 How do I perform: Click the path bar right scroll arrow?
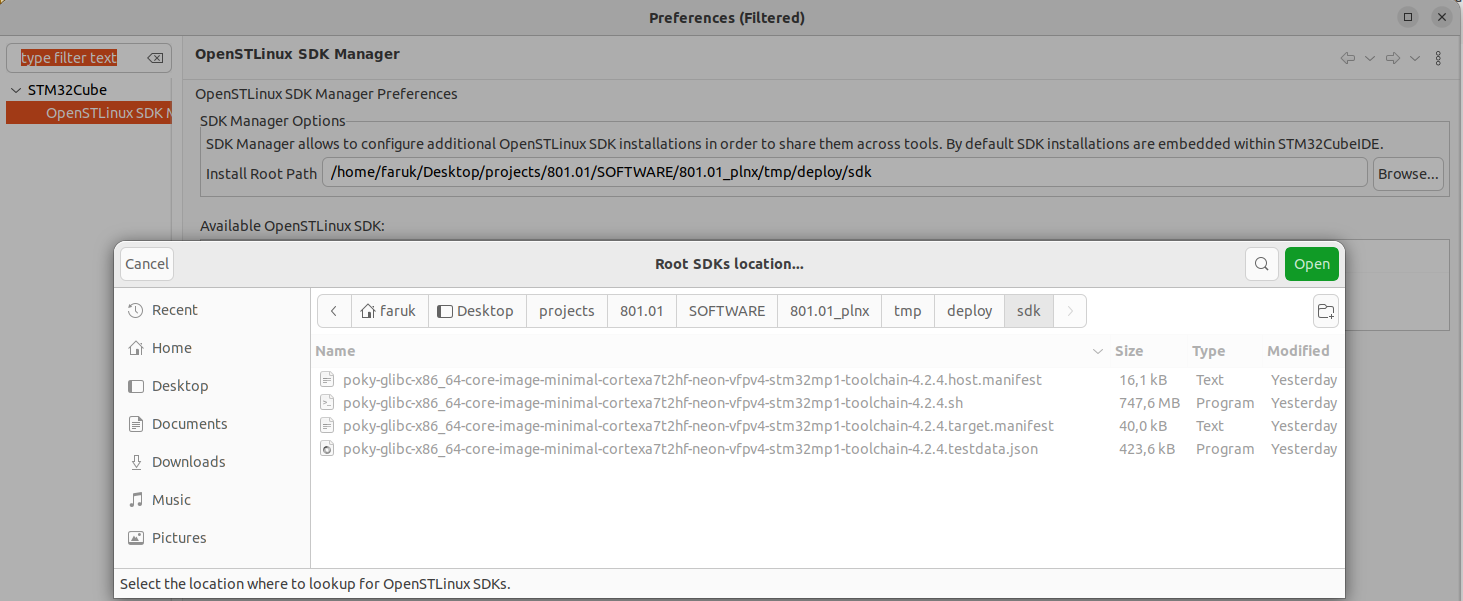1070,311
